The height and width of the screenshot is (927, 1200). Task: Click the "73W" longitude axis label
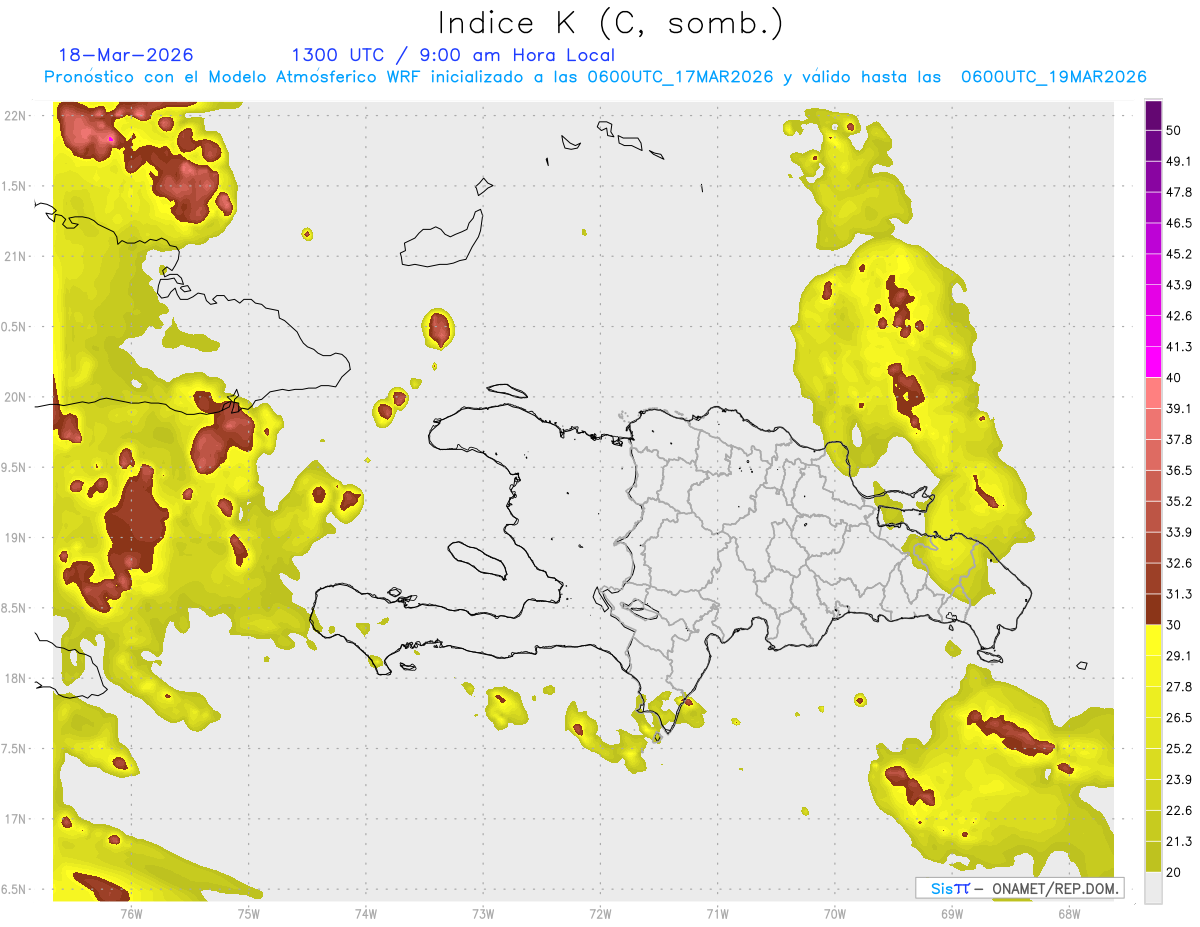pos(483,914)
